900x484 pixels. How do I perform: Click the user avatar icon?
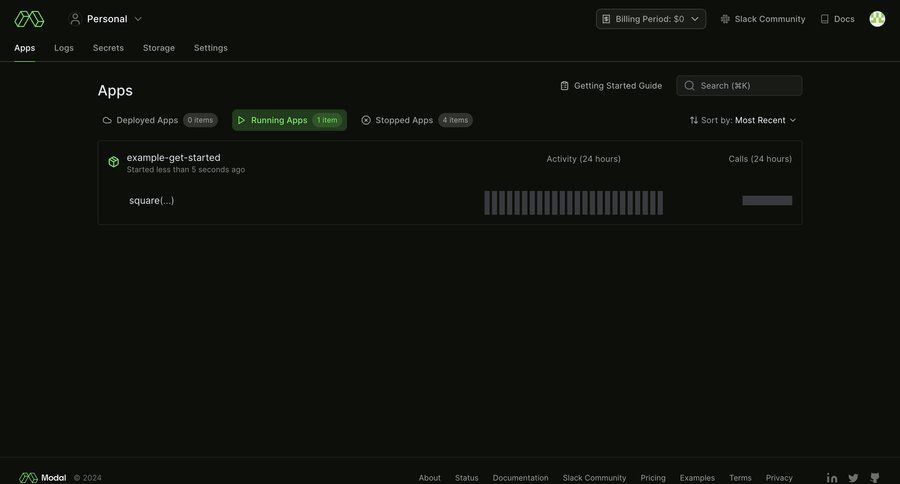click(x=877, y=18)
